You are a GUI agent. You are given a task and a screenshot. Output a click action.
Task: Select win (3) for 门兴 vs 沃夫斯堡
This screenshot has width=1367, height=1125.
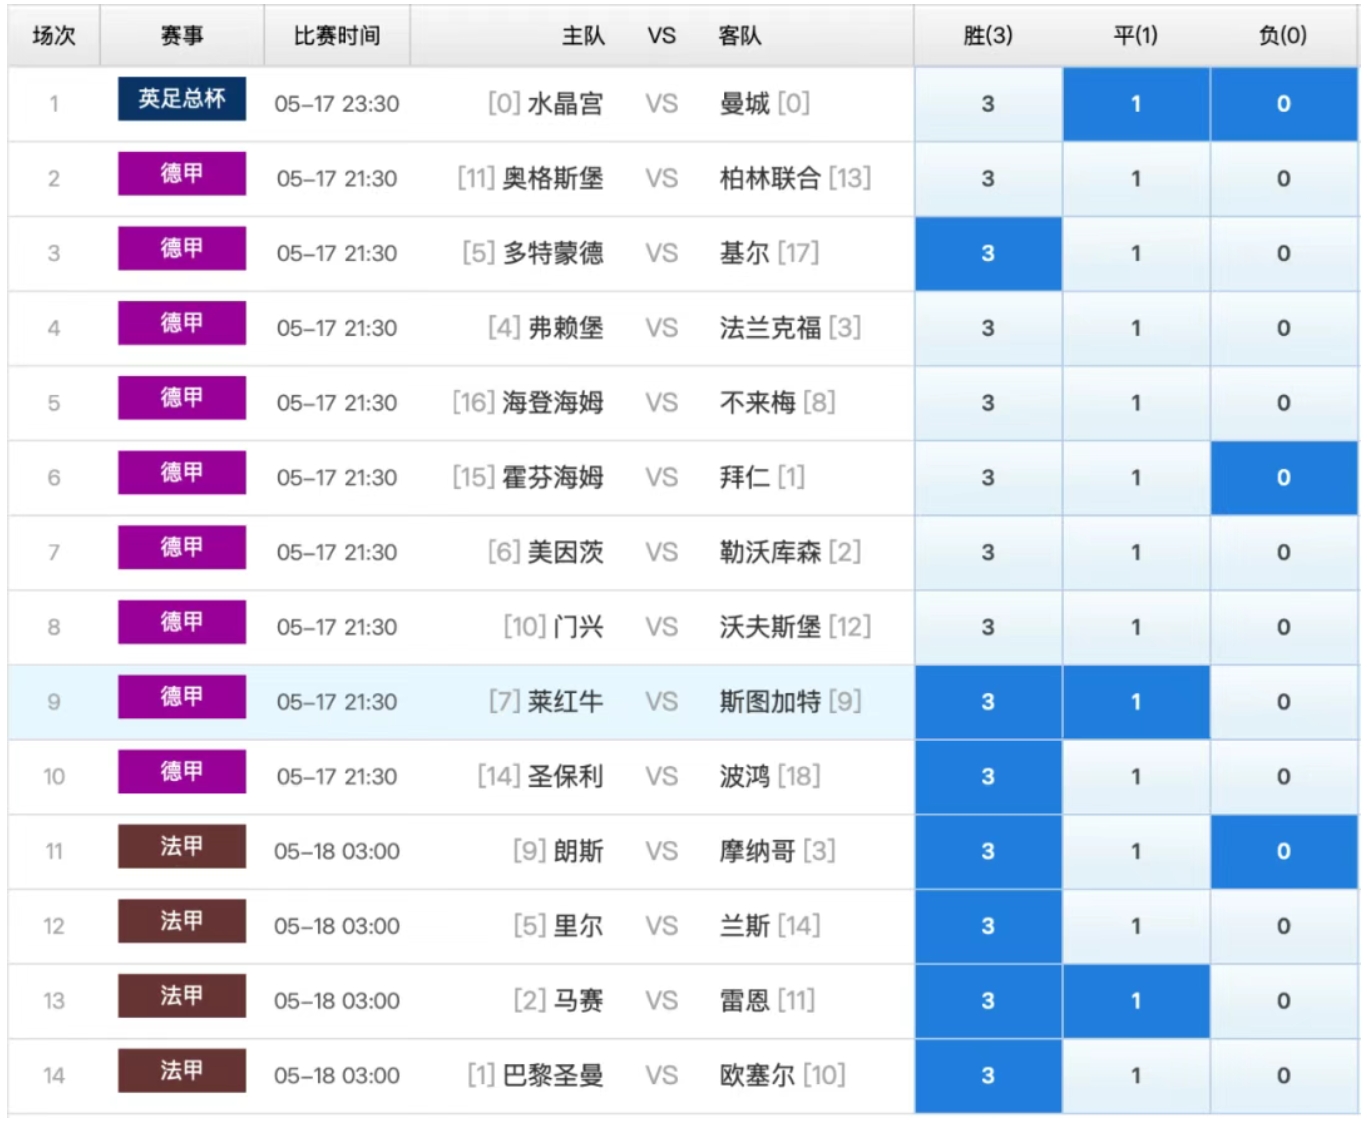(x=988, y=627)
